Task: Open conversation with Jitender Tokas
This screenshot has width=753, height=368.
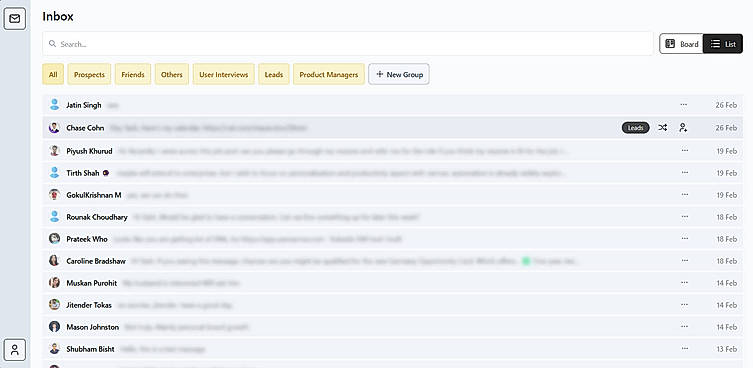Action: (392, 305)
